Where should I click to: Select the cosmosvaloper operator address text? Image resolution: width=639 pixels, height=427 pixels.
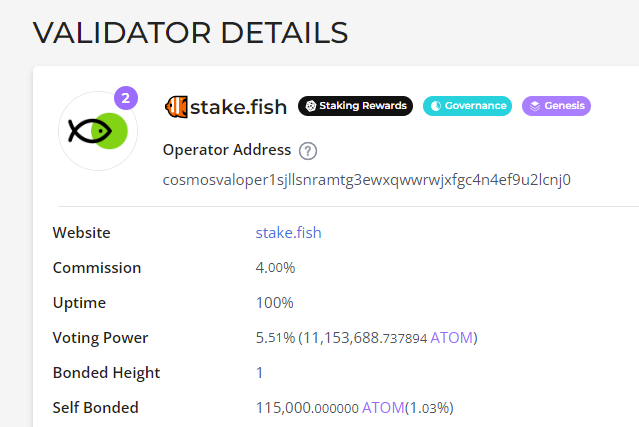coord(367,180)
